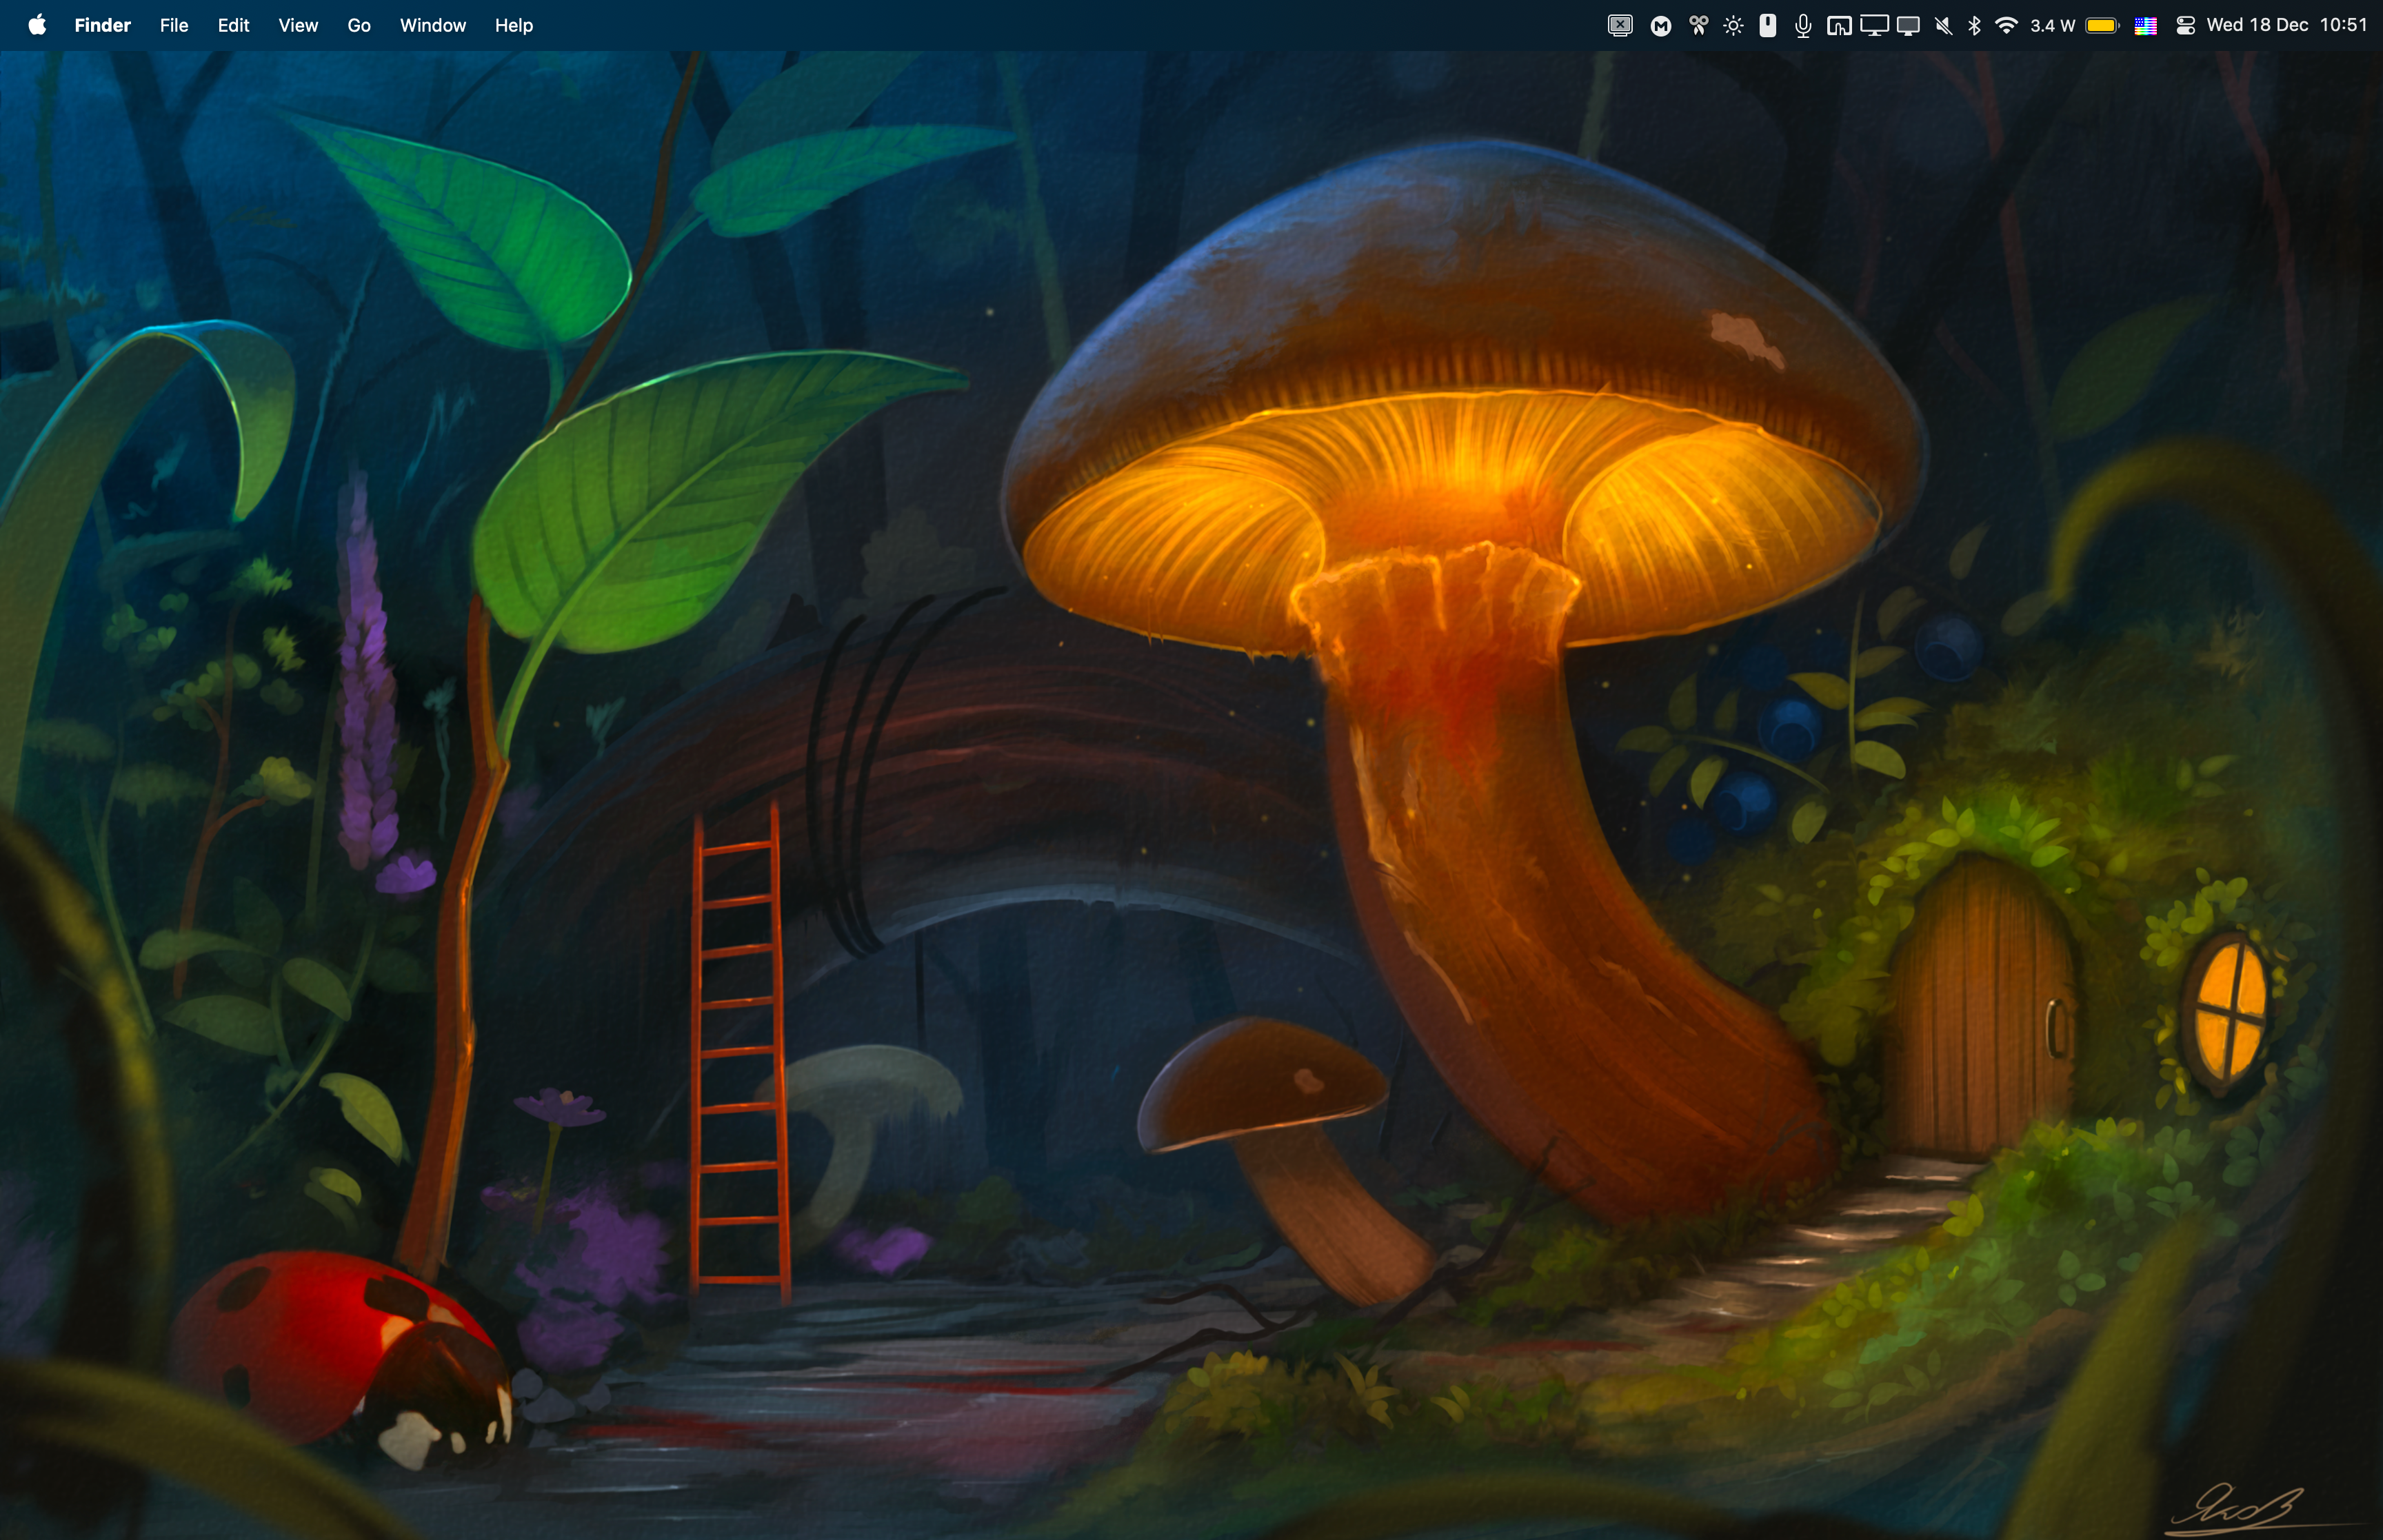Viewport: 2383px width, 1540px height.
Task: Open Control Center toggles icon
Action: tap(2185, 25)
